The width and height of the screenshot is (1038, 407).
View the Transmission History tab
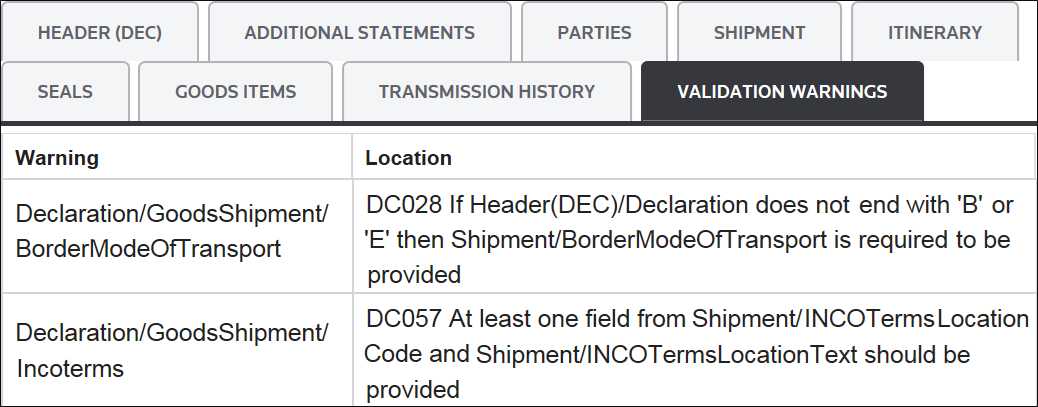(x=487, y=92)
